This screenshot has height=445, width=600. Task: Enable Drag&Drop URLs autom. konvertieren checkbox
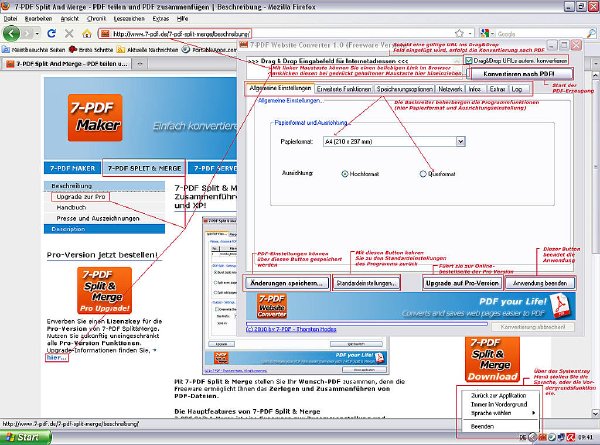469,60
